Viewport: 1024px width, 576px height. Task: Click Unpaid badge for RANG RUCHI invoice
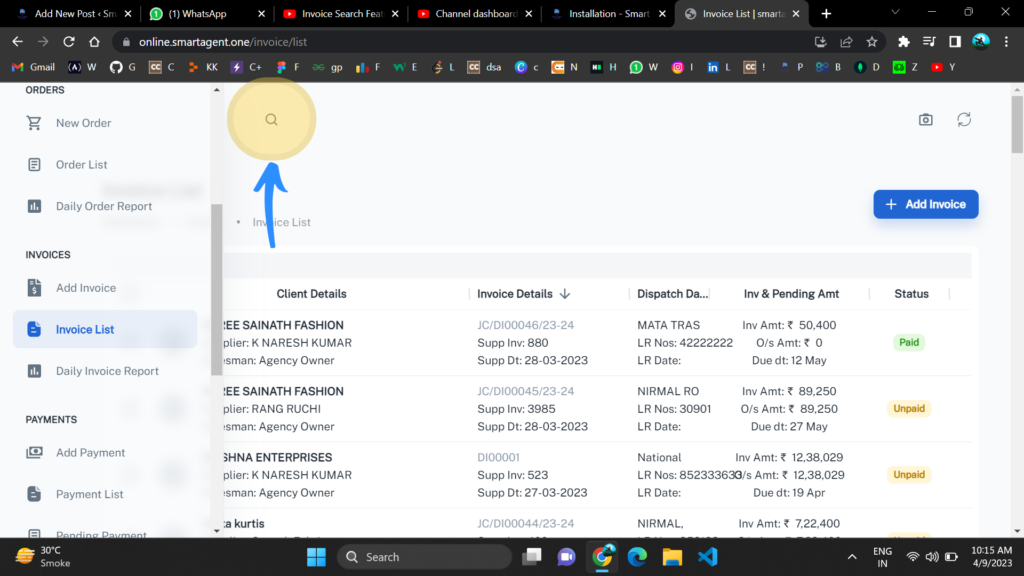click(908, 408)
